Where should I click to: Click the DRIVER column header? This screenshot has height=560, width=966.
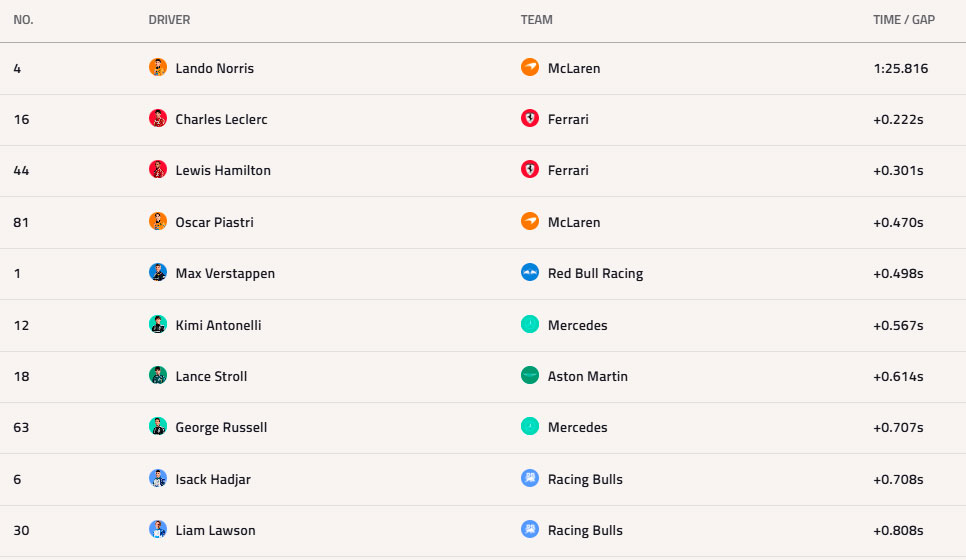pos(169,20)
